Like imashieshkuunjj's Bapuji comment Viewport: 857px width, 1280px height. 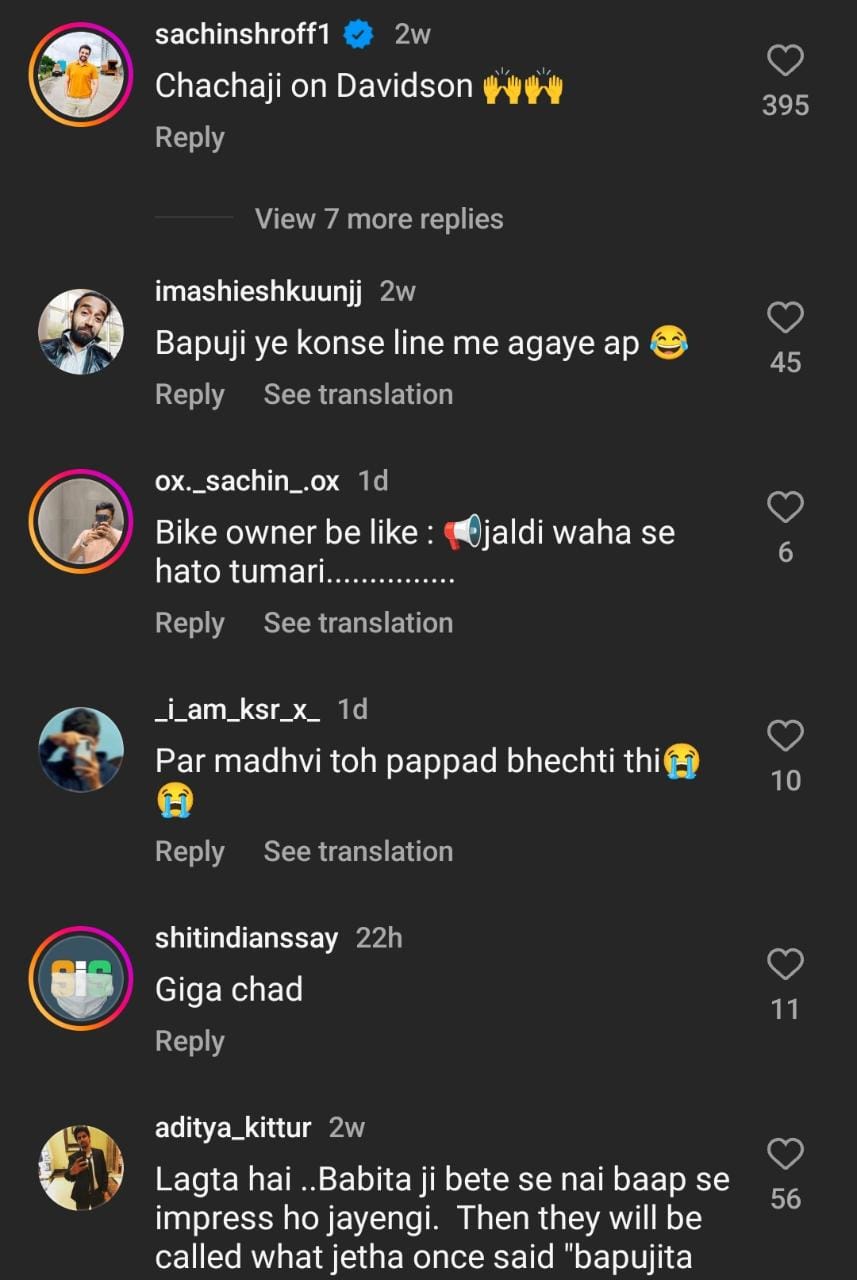[785, 318]
